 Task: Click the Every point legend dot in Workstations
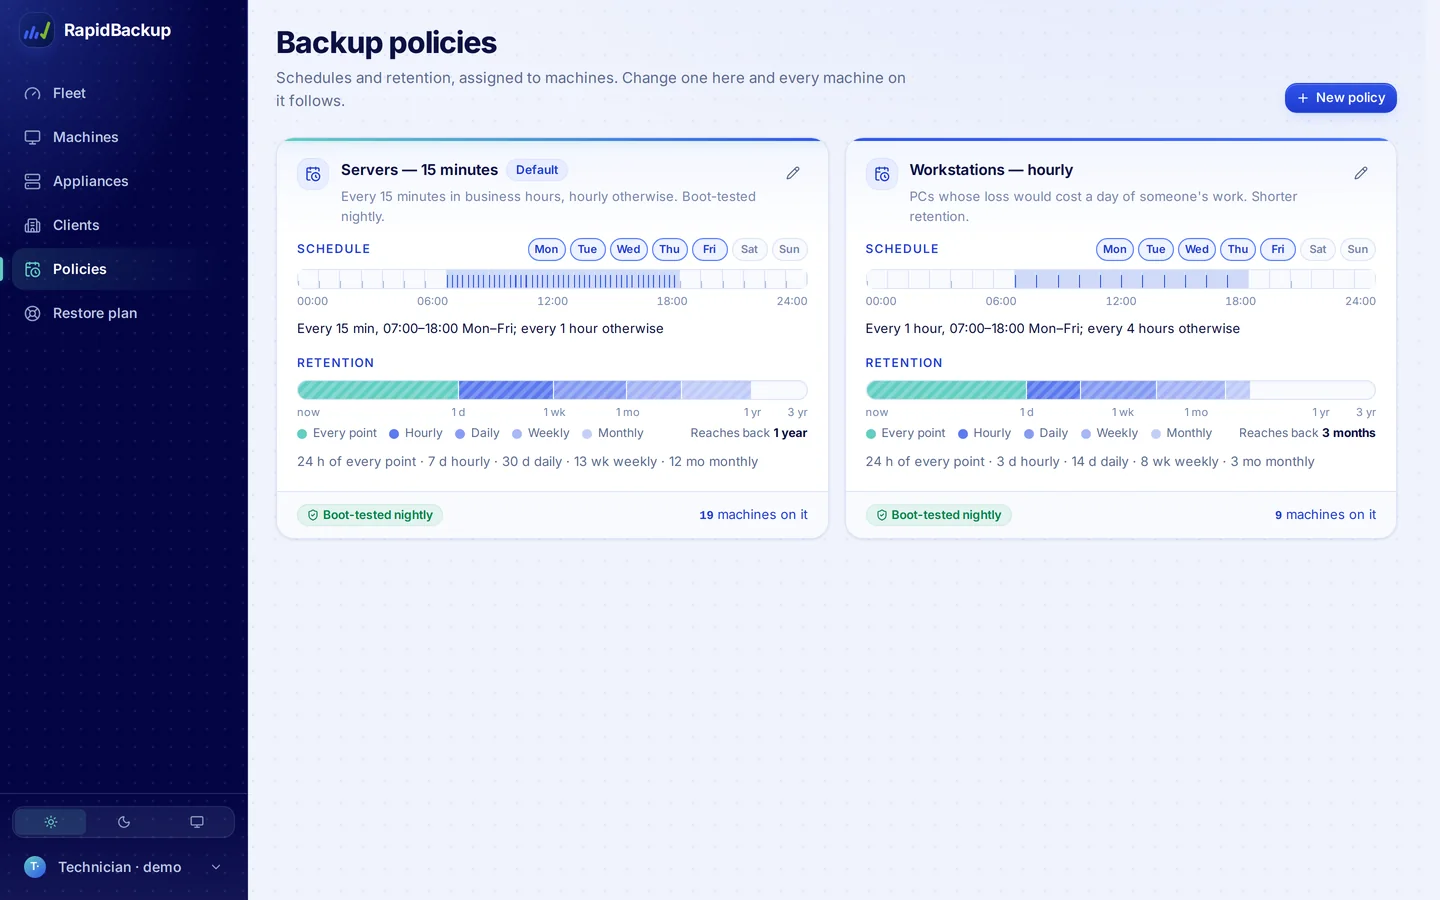point(871,434)
